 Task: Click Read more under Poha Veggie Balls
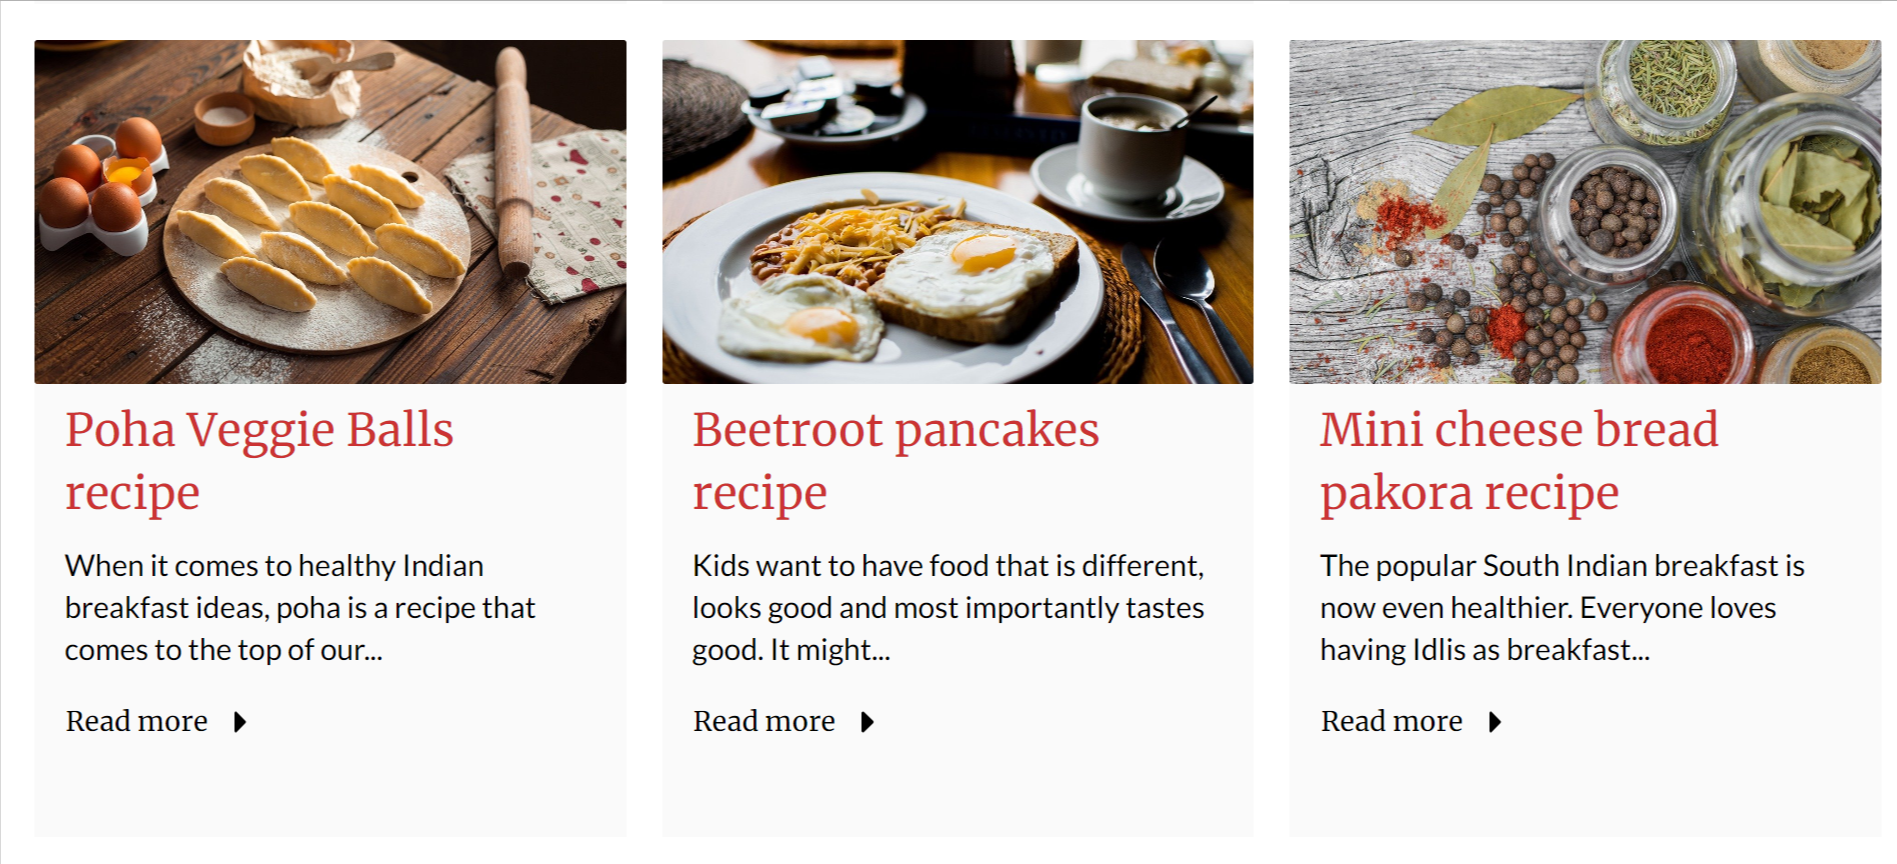[x=137, y=721]
